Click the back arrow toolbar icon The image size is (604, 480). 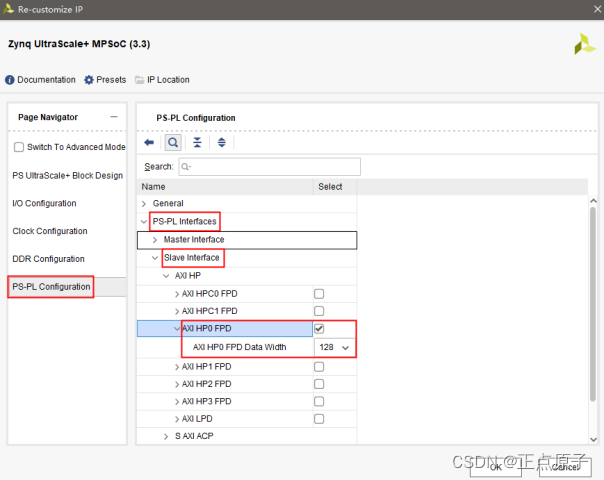click(x=149, y=143)
